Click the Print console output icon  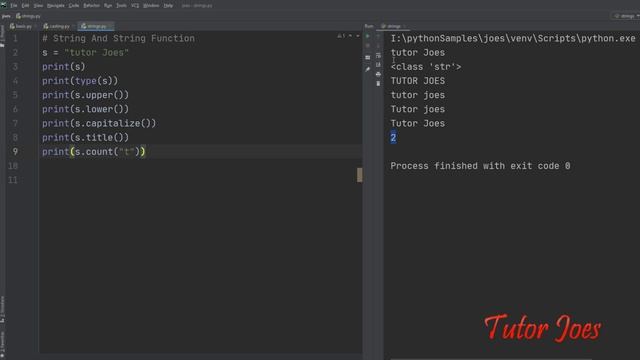click(378, 74)
